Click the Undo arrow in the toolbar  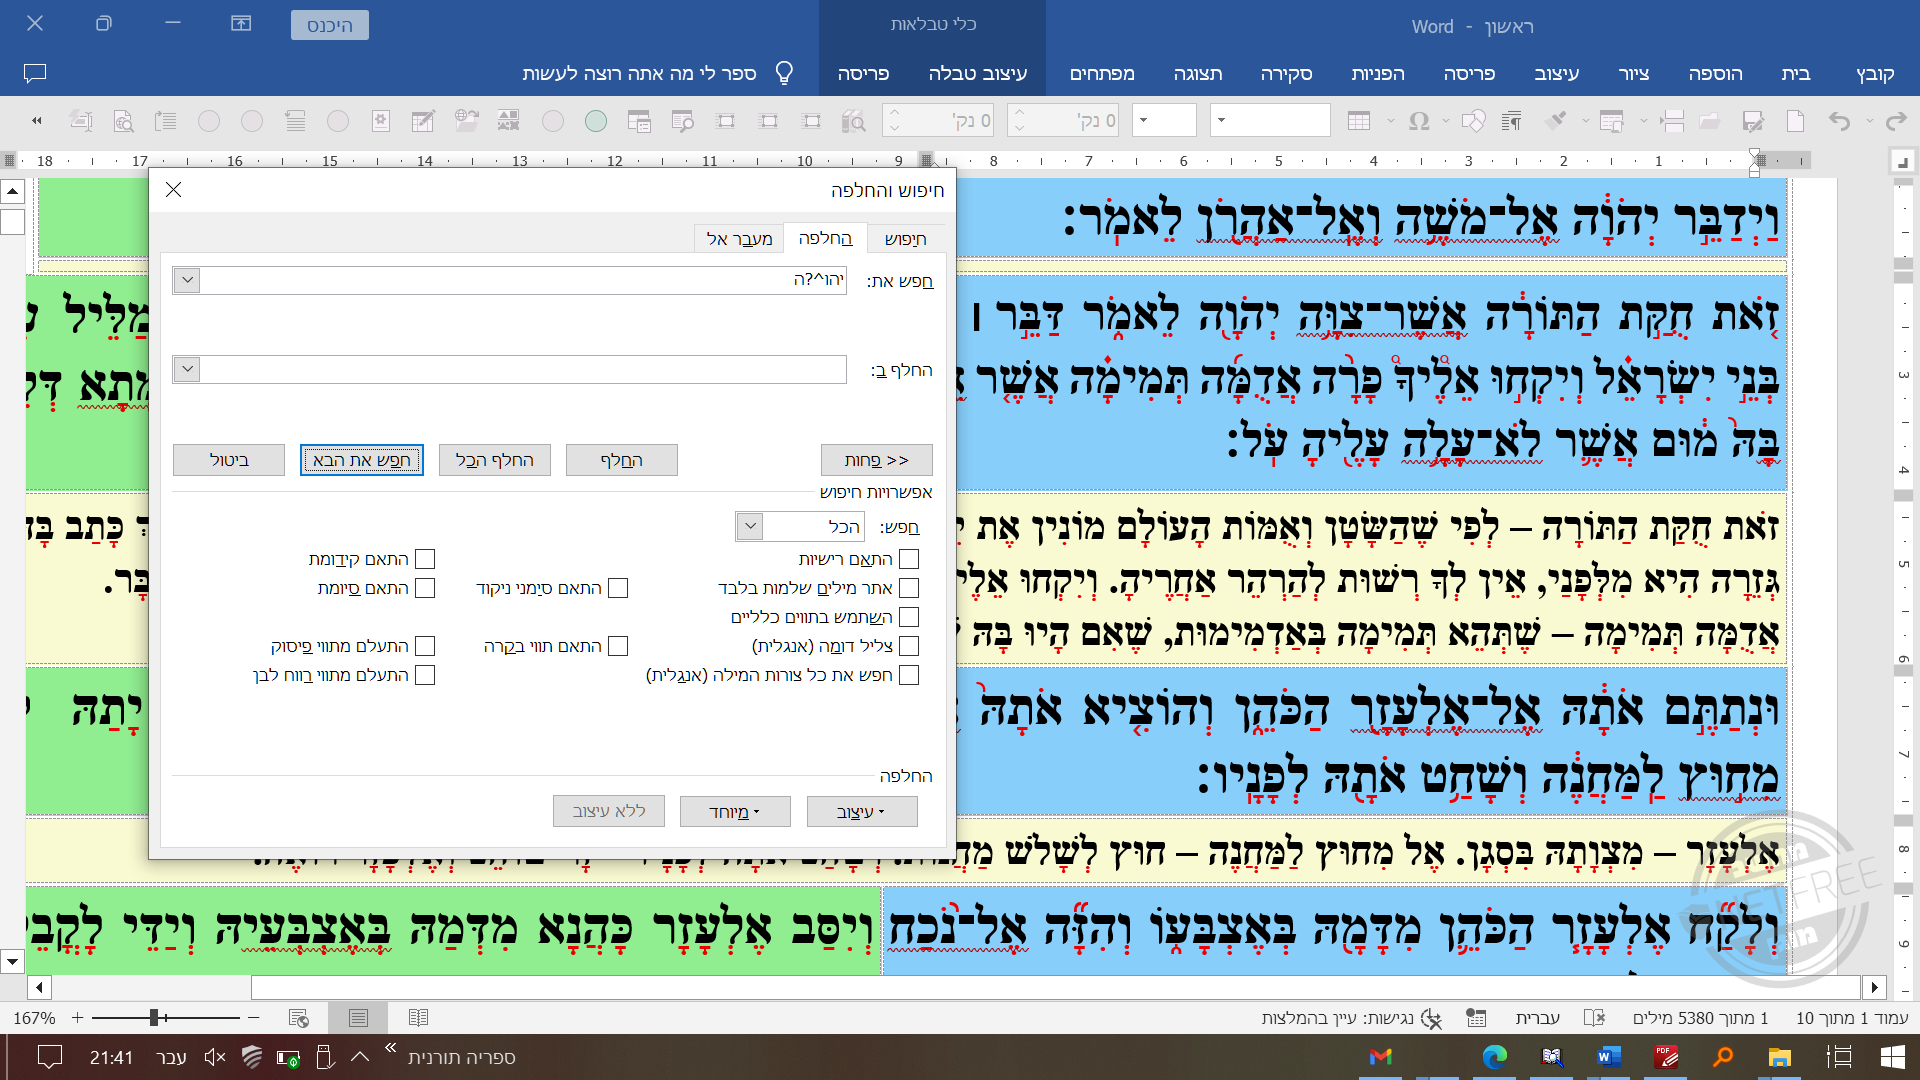click(1839, 121)
